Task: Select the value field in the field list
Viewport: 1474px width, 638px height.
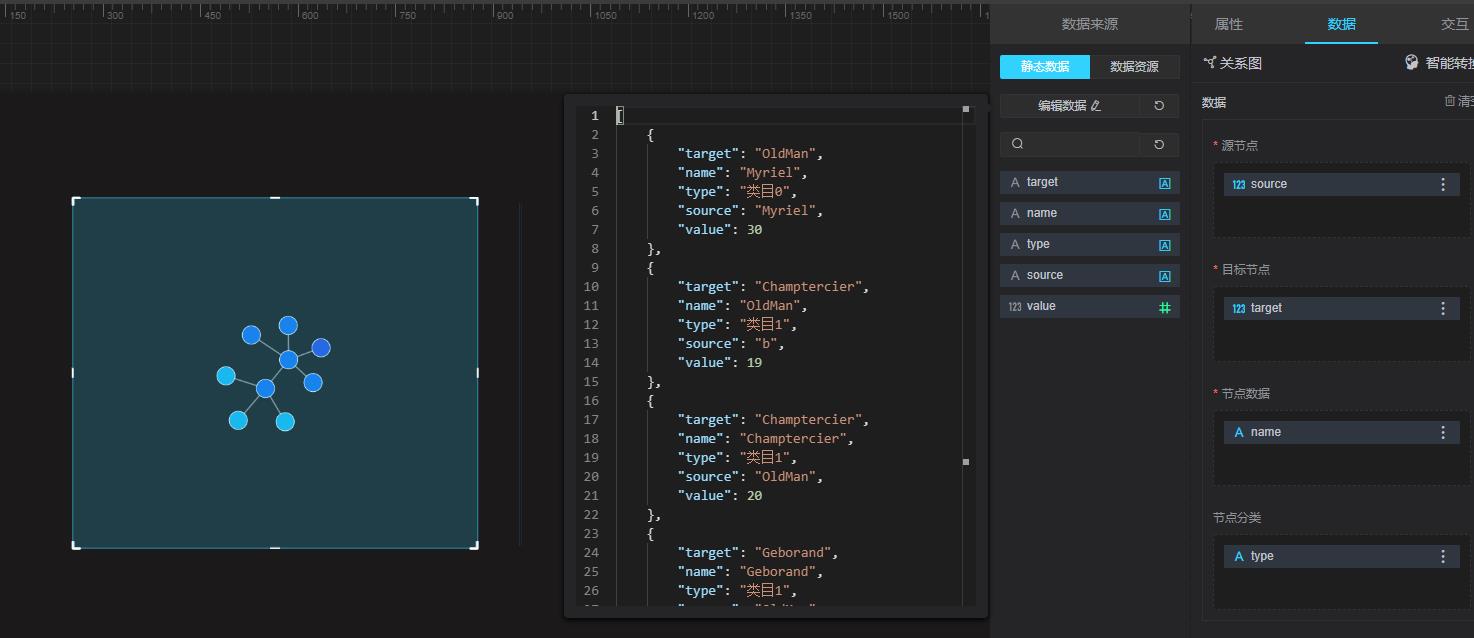Action: (x=1090, y=307)
